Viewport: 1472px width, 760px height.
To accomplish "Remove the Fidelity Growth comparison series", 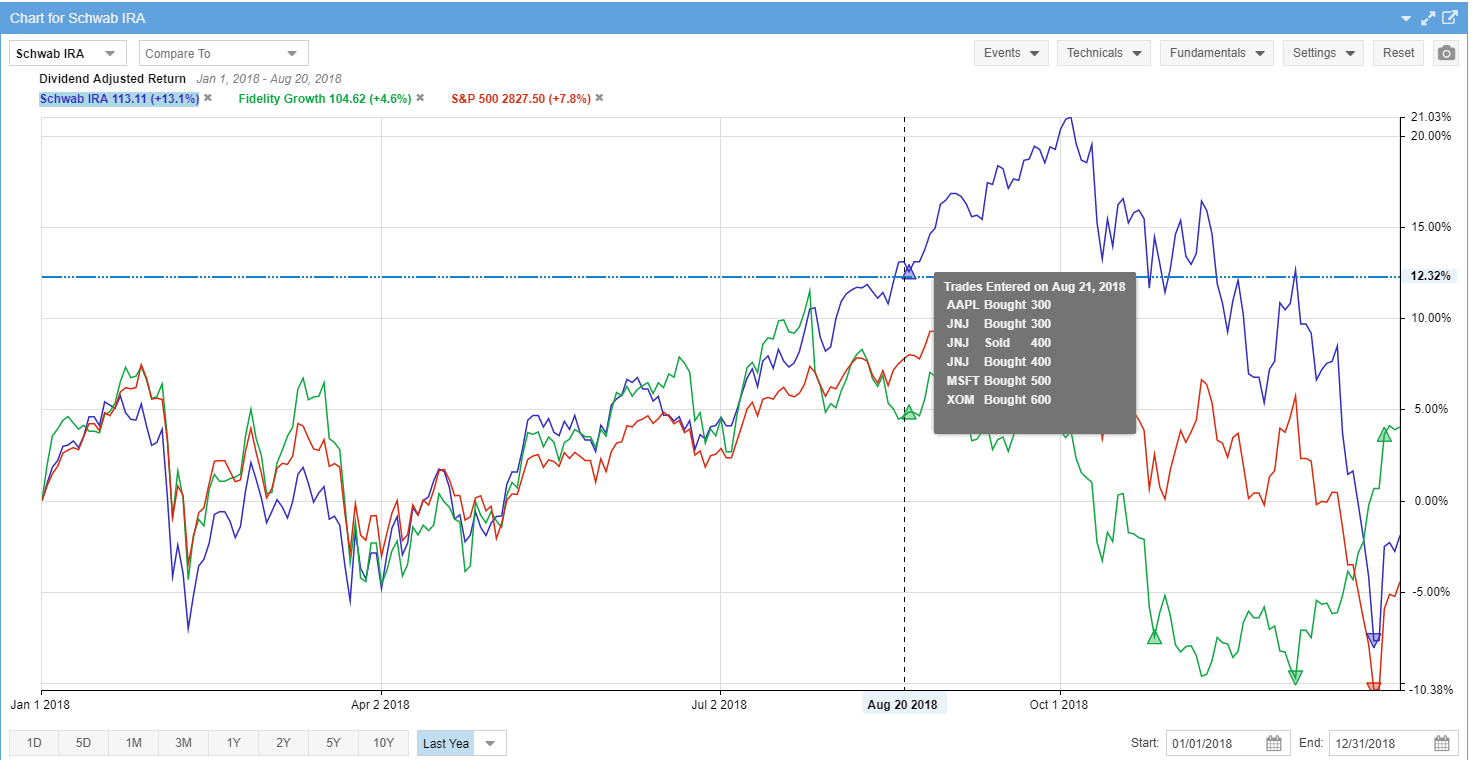I will click(419, 98).
